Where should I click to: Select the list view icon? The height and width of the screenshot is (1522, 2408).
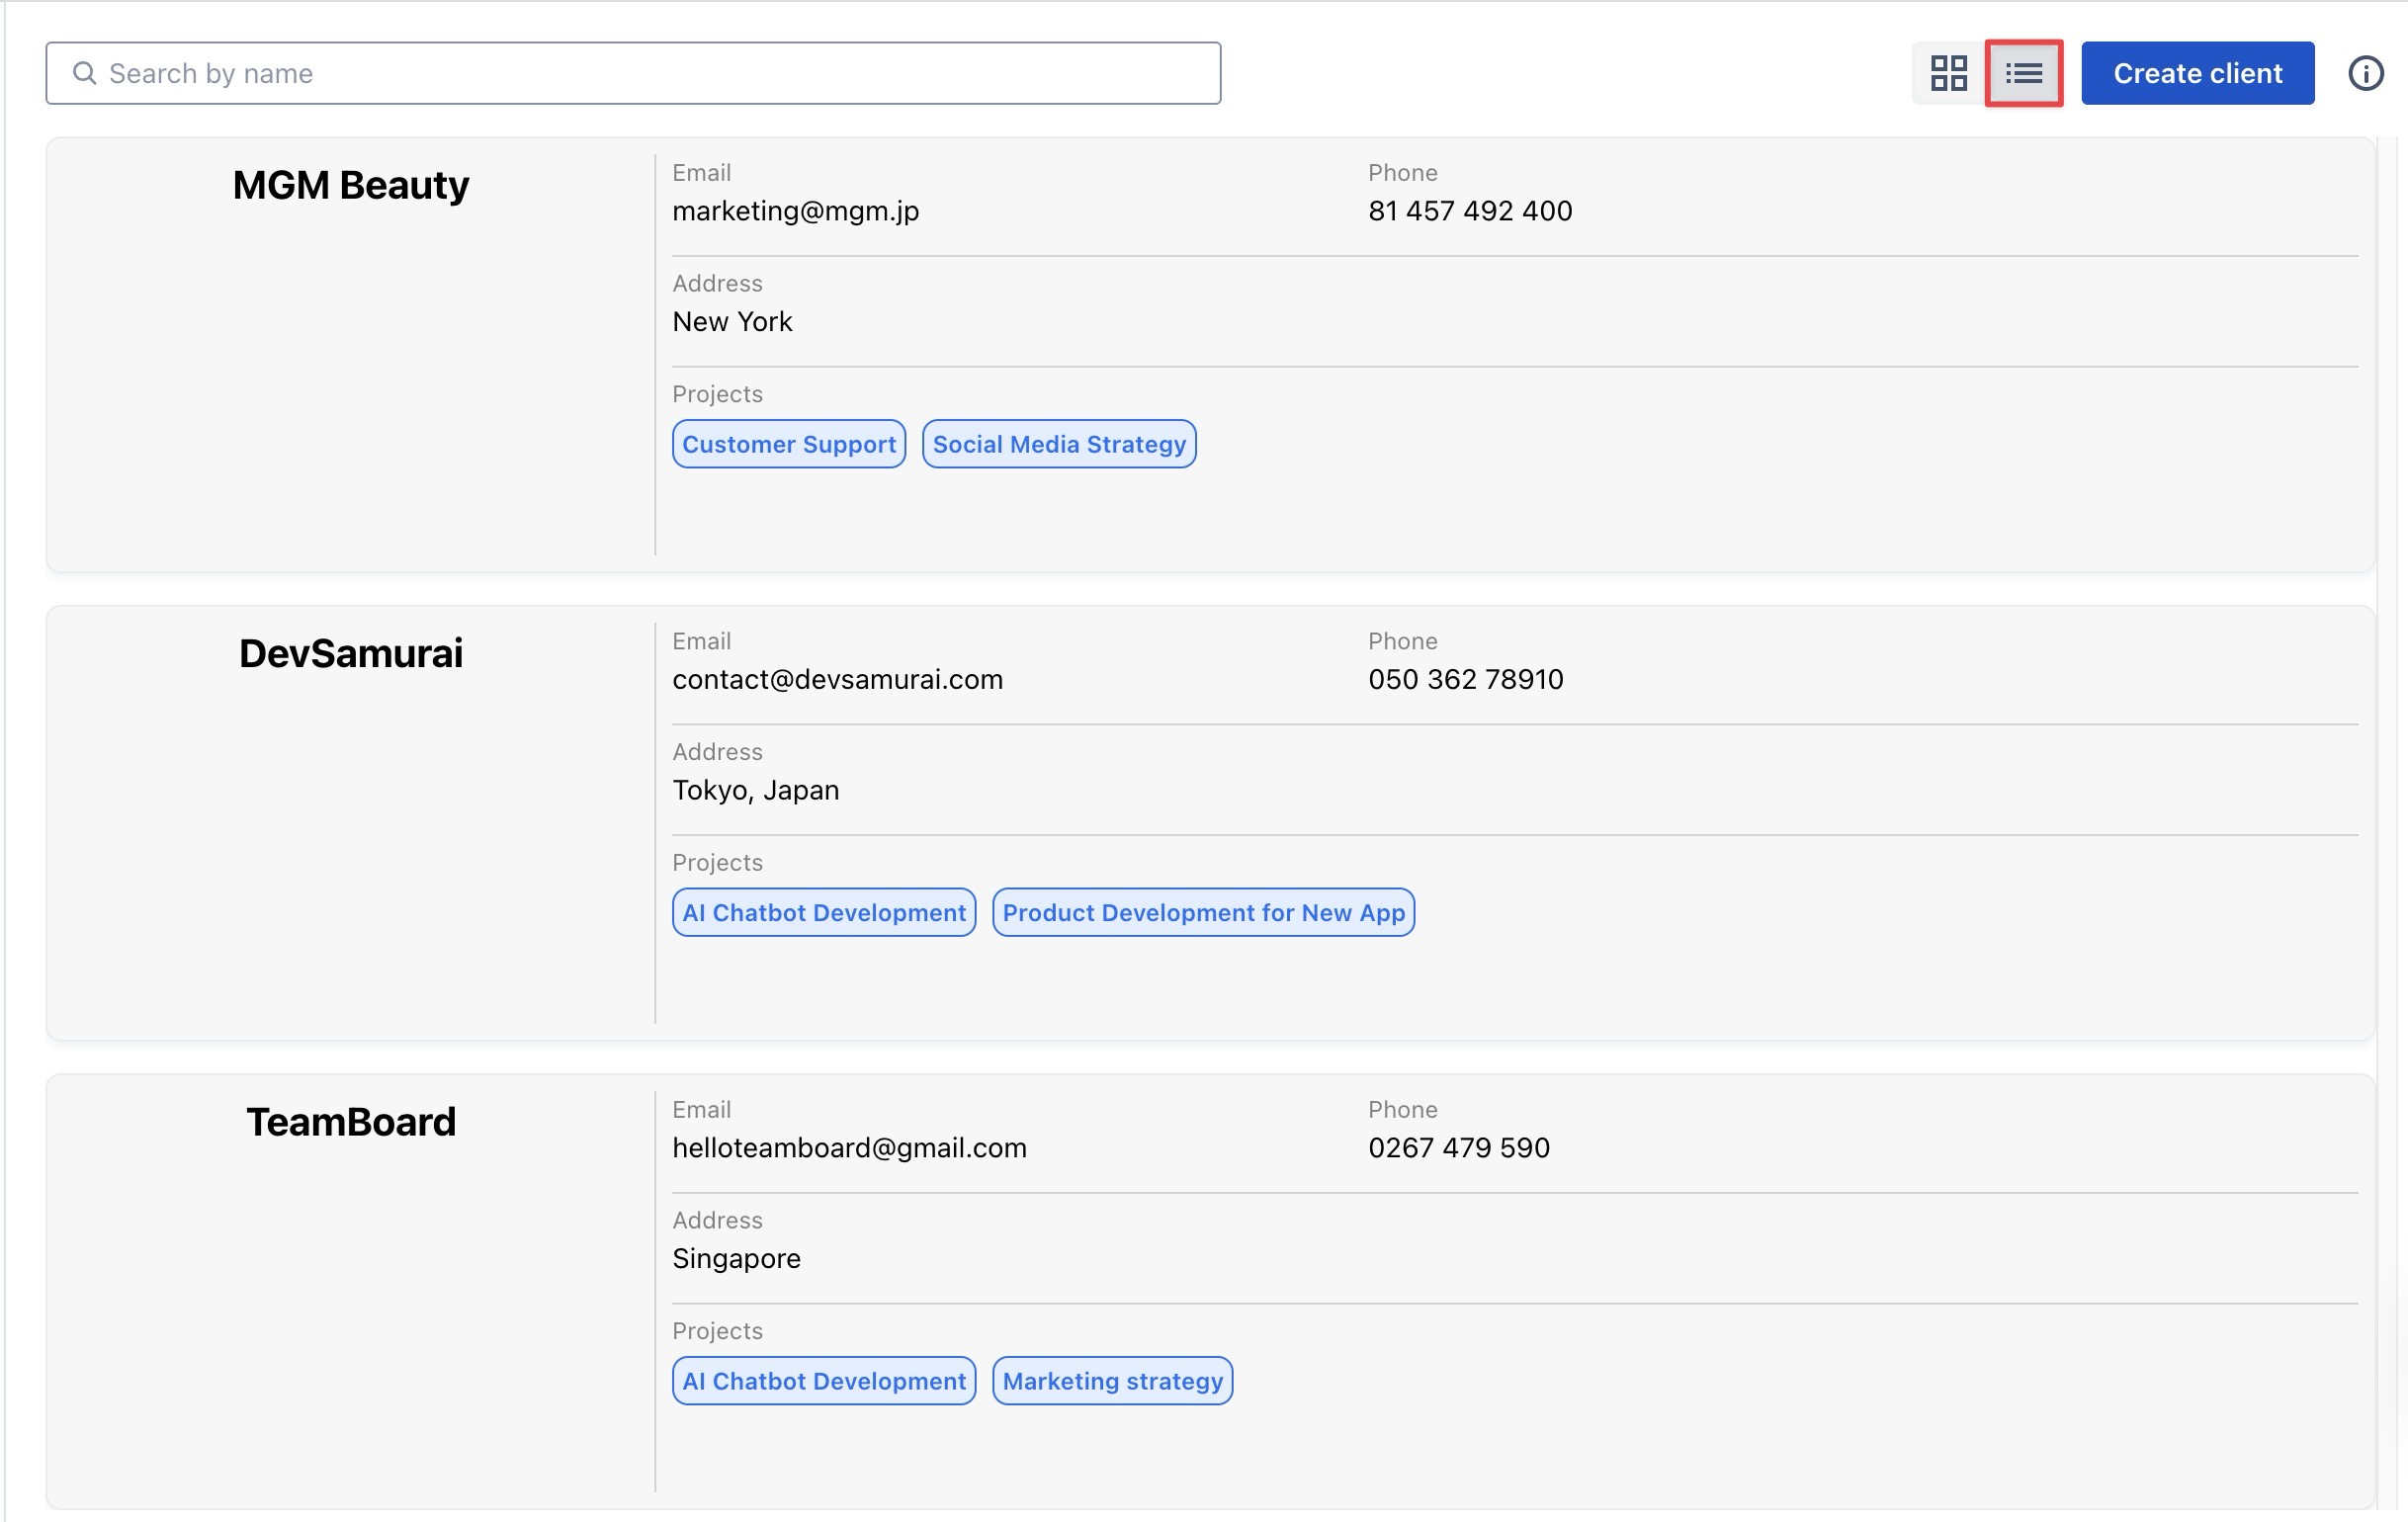pyautogui.click(x=2023, y=73)
